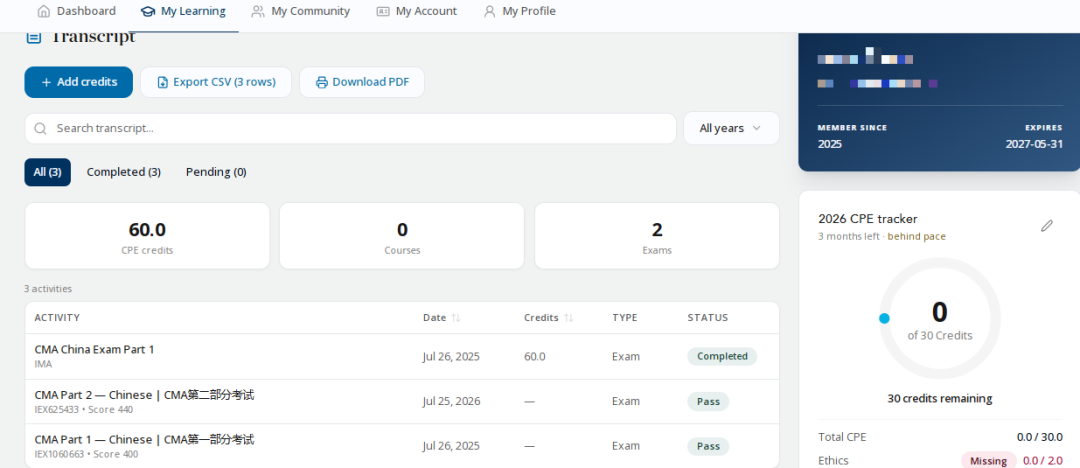This screenshot has width=1080, height=468.
Task: Click the Jul 25, 2026 date cell
Action: point(451,401)
